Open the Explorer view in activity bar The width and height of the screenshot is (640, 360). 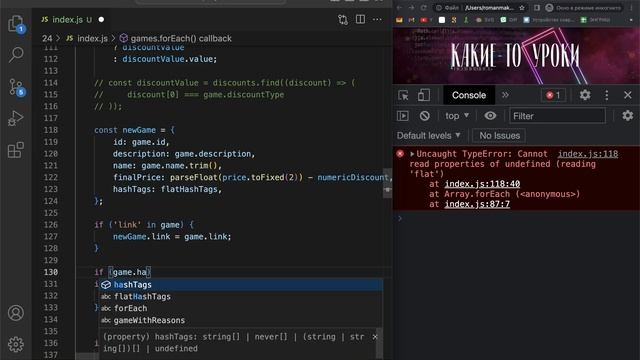16,23
